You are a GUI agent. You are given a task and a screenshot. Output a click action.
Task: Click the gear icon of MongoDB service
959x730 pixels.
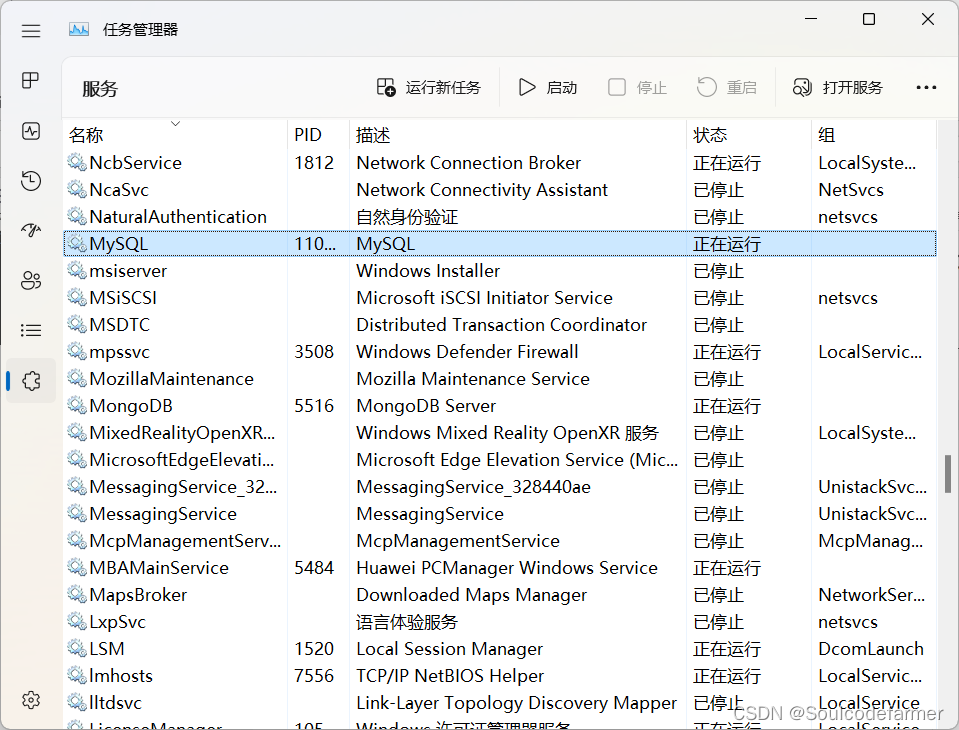coord(77,405)
